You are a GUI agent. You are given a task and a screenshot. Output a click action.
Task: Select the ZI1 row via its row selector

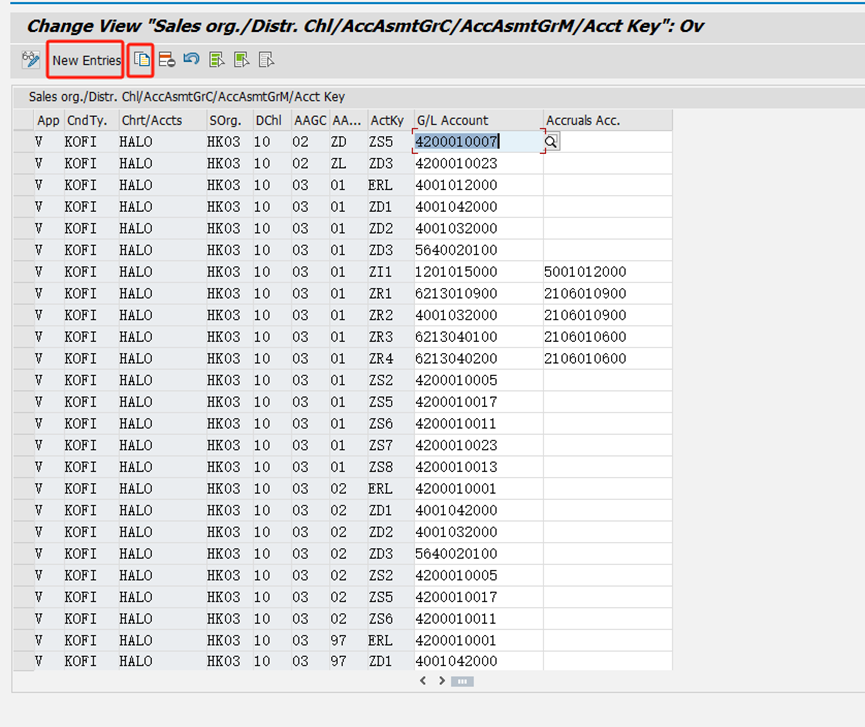24,272
